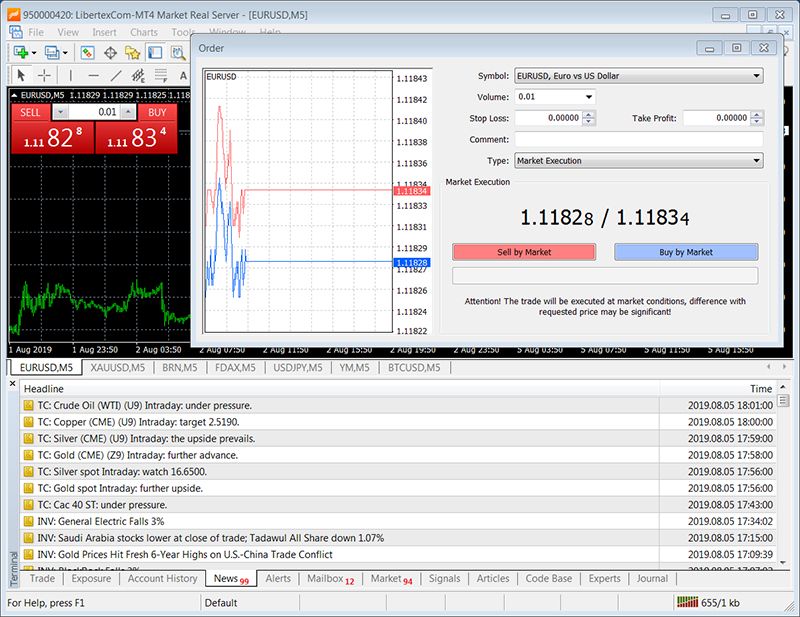This screenshot has height=617, width=800.
Task: Choose the Equidistant Channel tool
Action: 138,76
